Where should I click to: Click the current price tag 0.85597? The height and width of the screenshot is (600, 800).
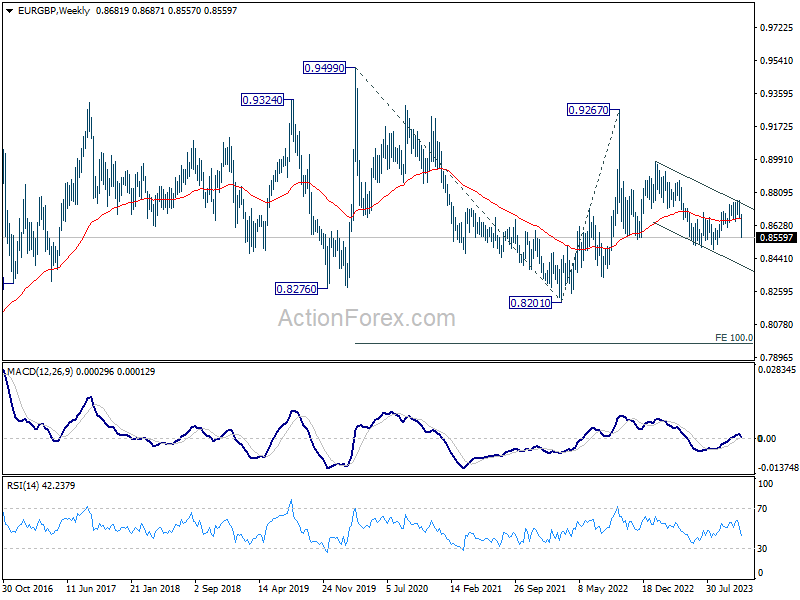777,238
